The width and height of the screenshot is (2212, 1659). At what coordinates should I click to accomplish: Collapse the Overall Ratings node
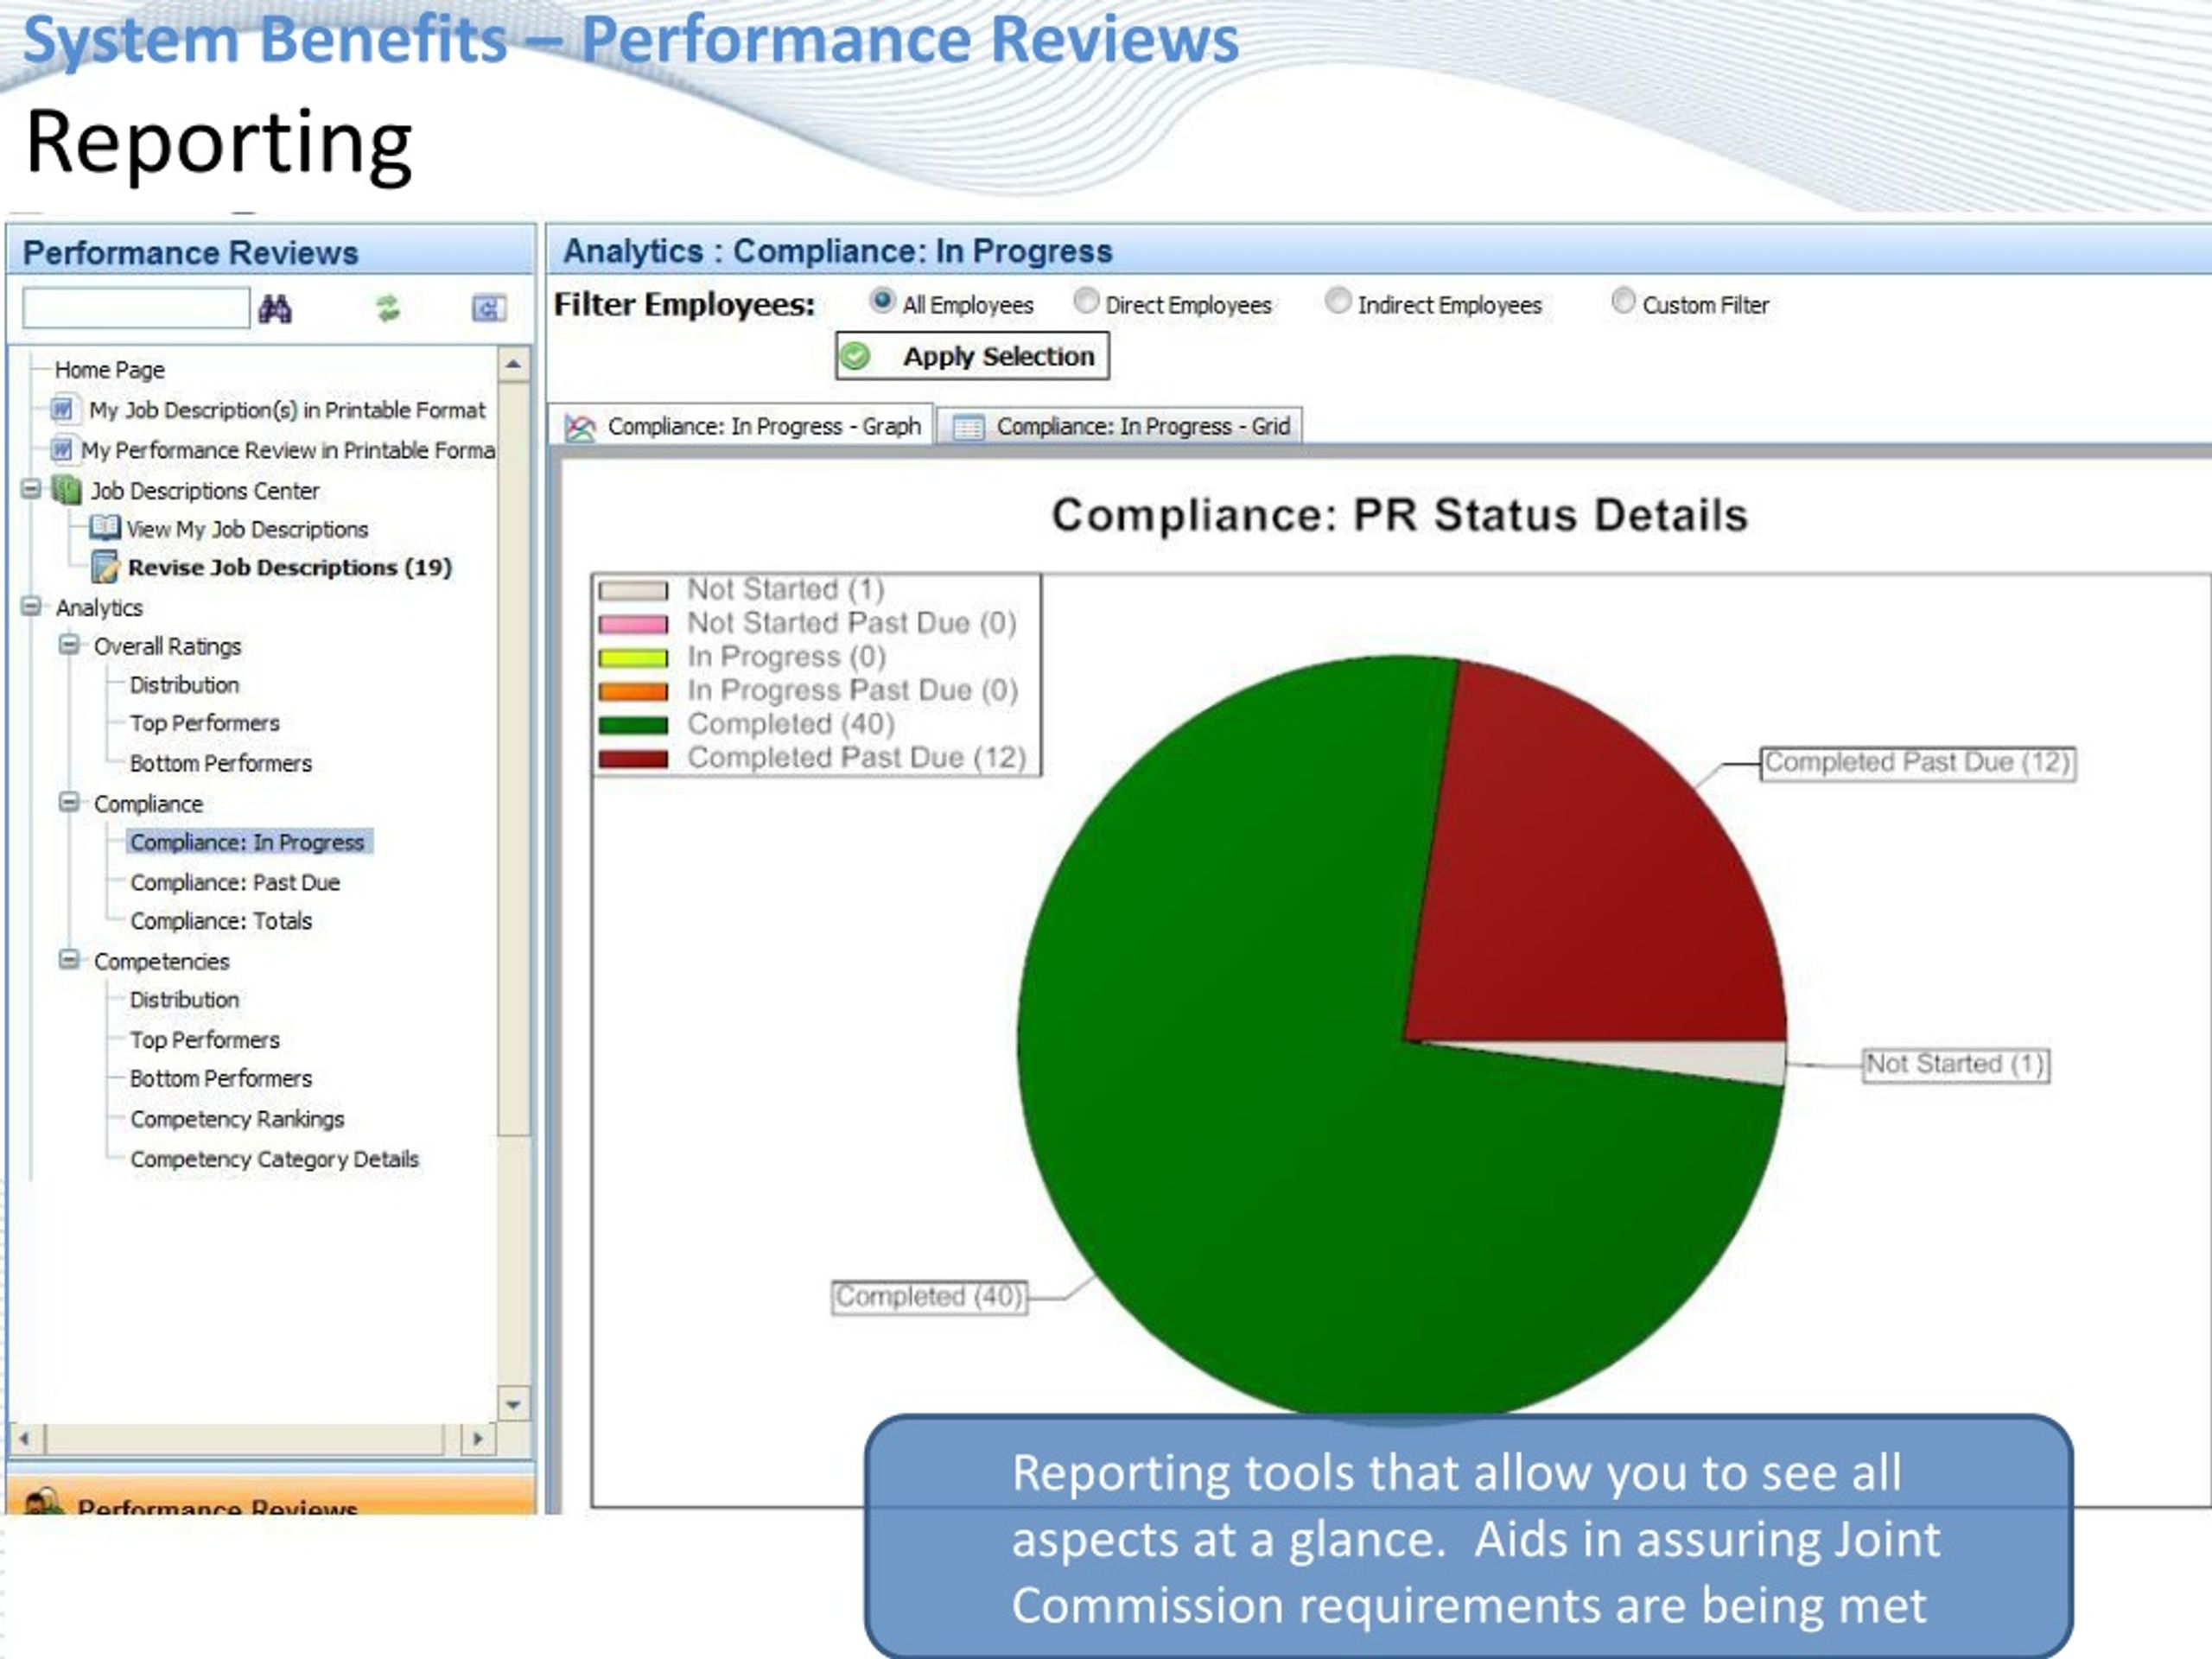click(x=69, y=645)
